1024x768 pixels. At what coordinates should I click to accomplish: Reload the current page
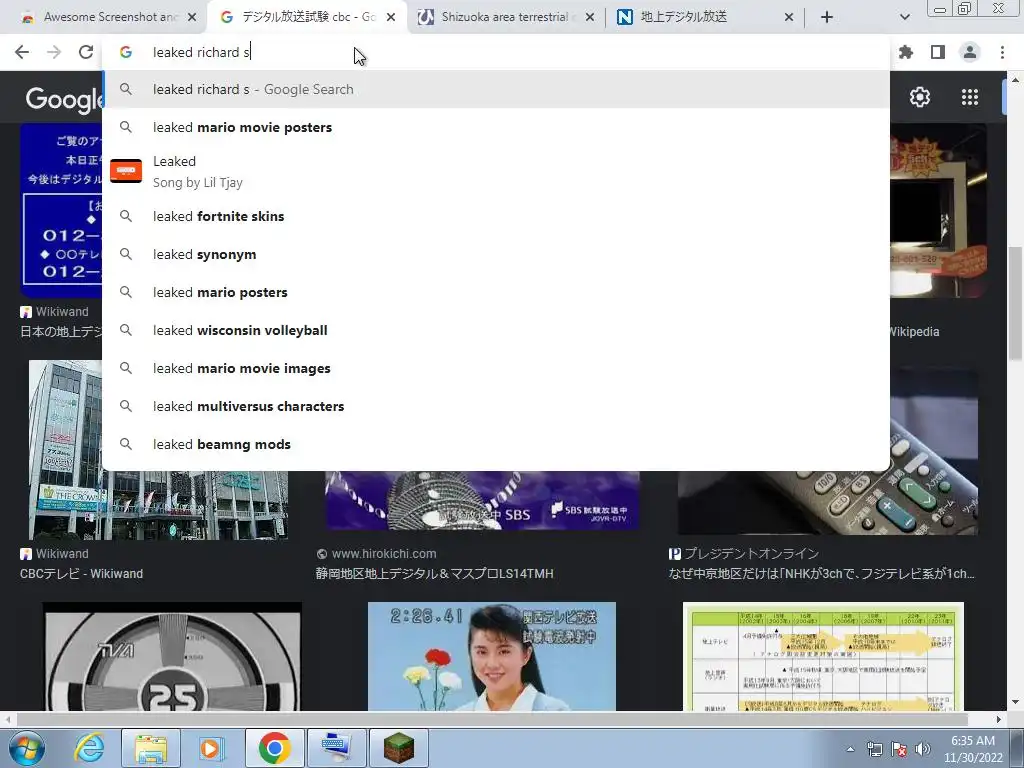(86, 52)
